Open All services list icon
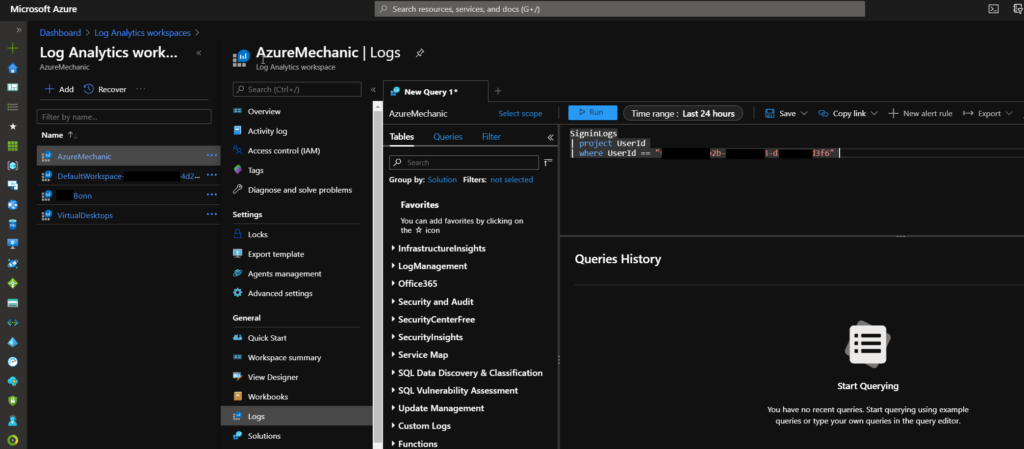Screen dimensions: 1024x449 pyautogui.click(x=12, y=107)
